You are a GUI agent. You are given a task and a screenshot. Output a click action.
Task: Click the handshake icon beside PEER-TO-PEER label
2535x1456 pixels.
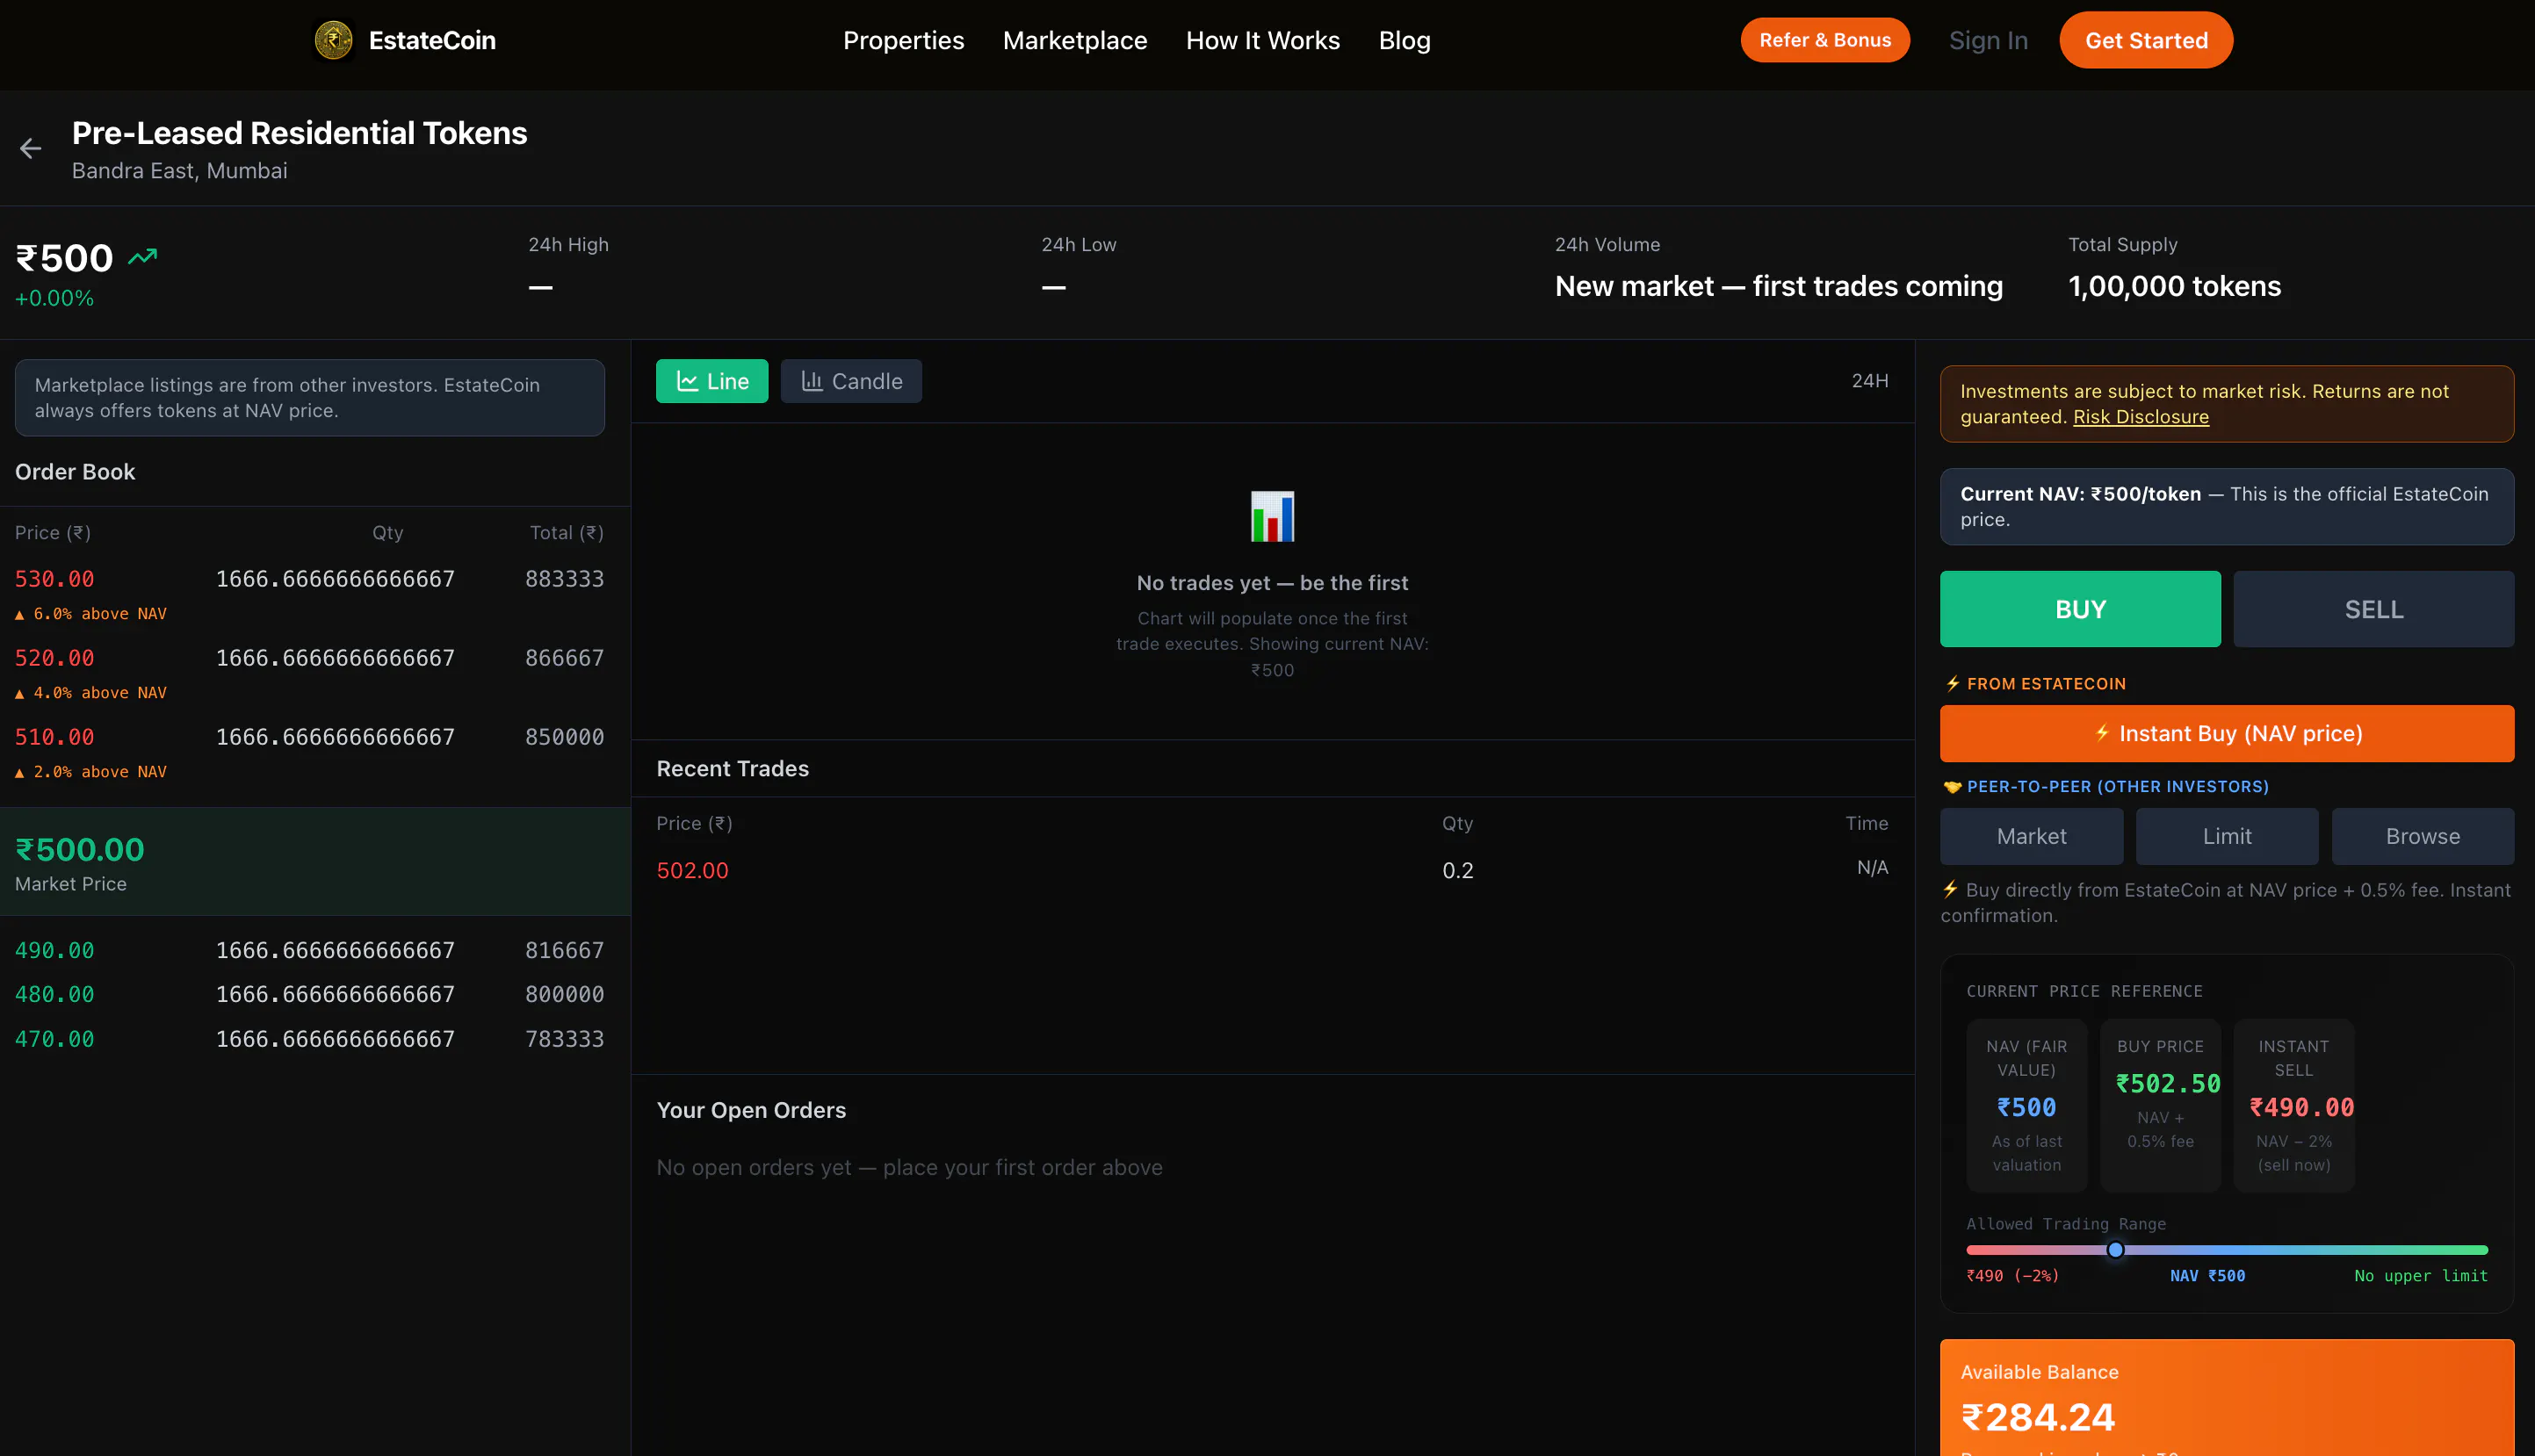[x=1952, y=787]
